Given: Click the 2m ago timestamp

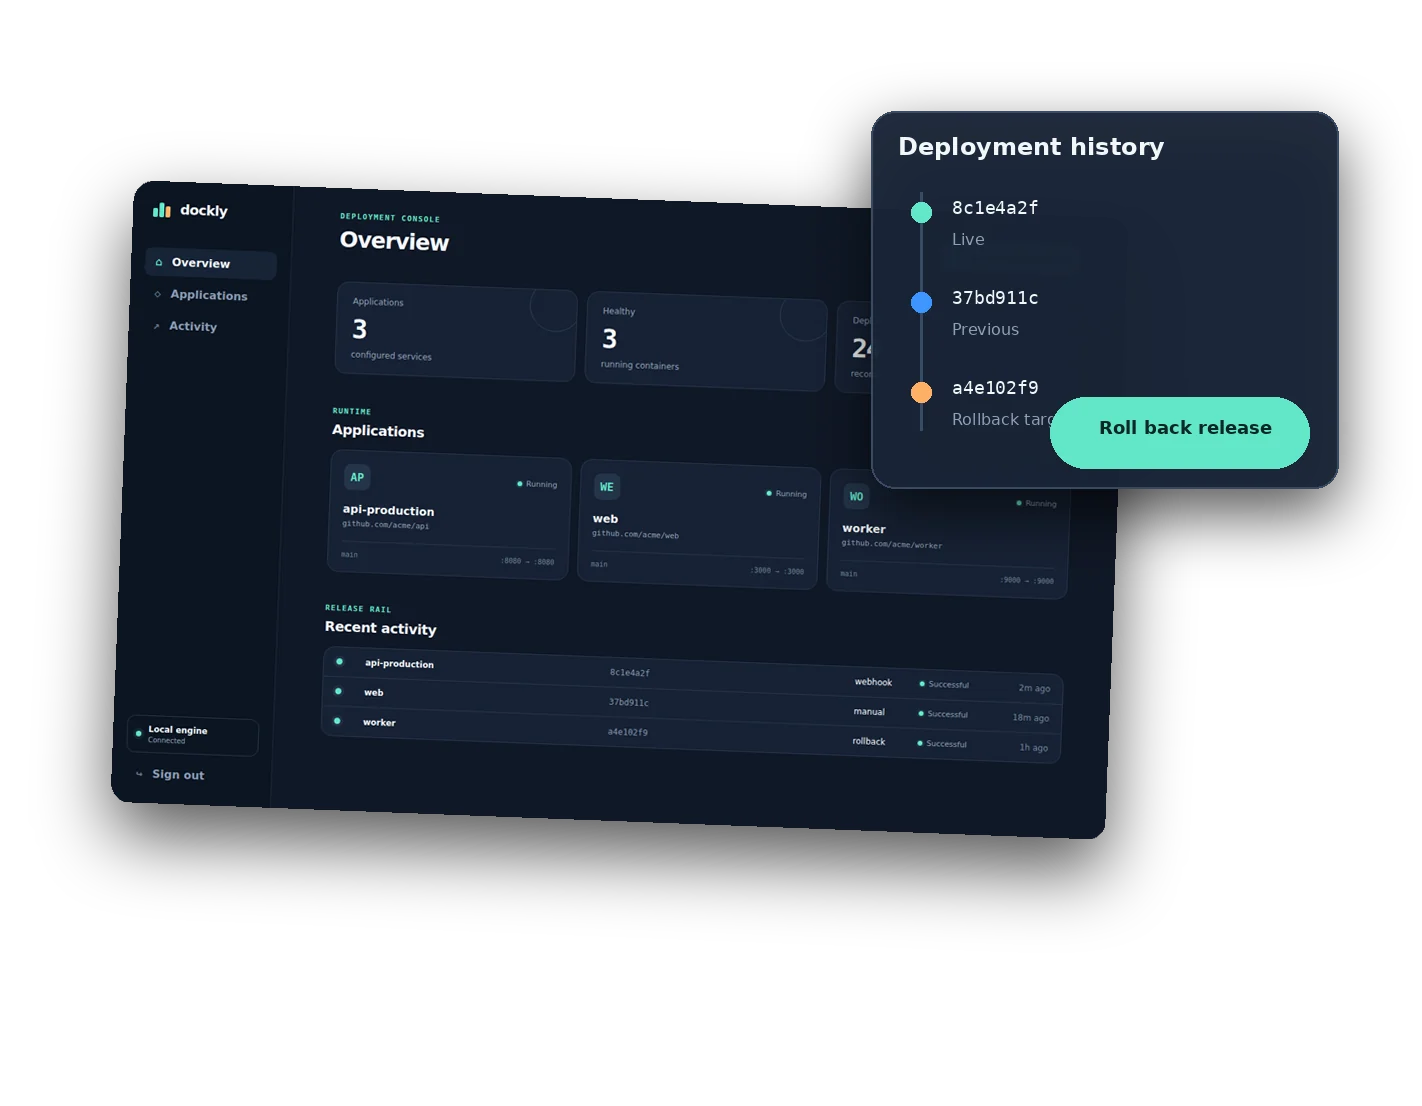Looking at the screenshot, I should pos(1034,688).
